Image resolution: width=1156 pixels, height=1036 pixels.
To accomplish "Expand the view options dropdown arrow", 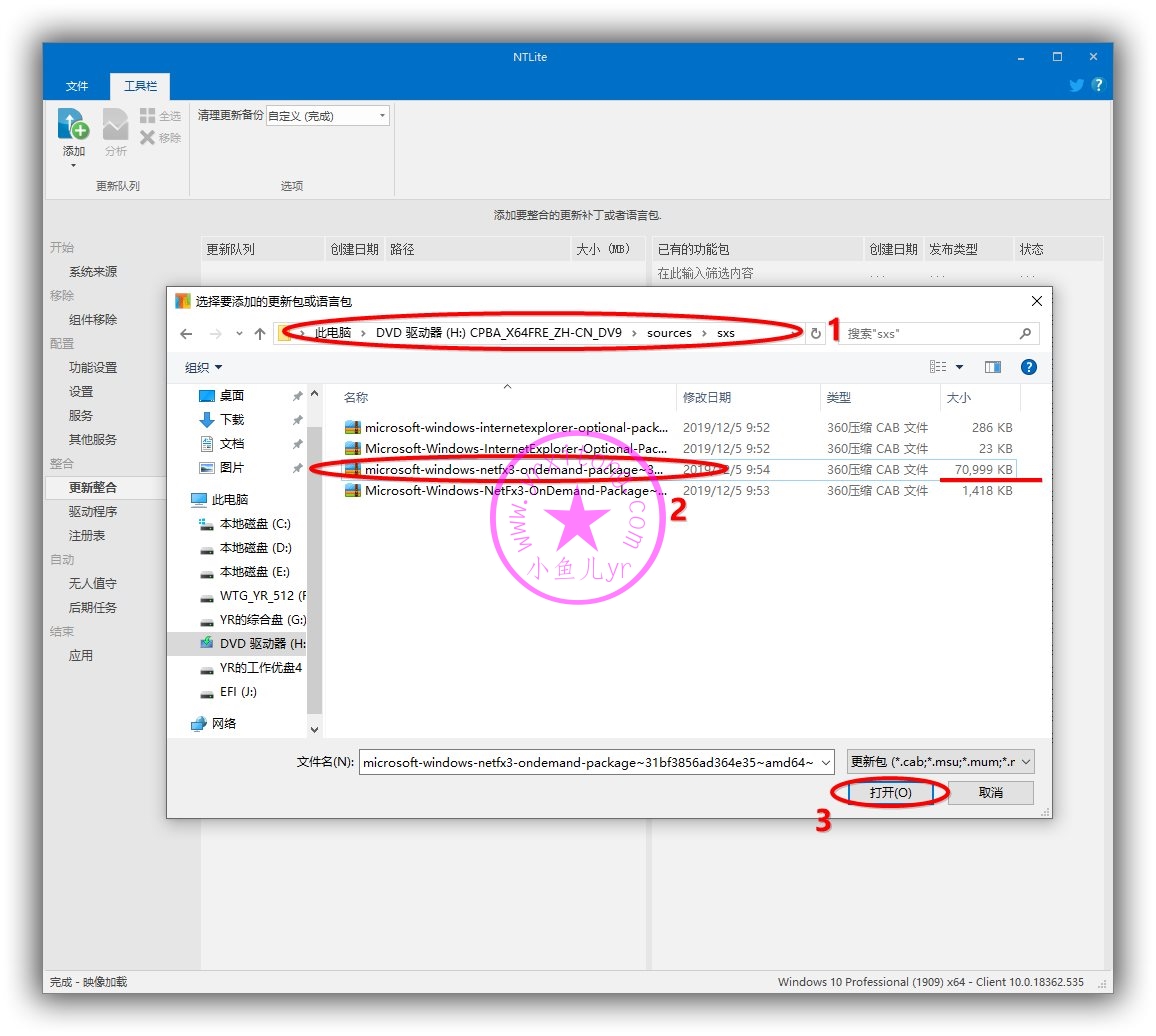I will pyautogui.click(x=959, y=367).
